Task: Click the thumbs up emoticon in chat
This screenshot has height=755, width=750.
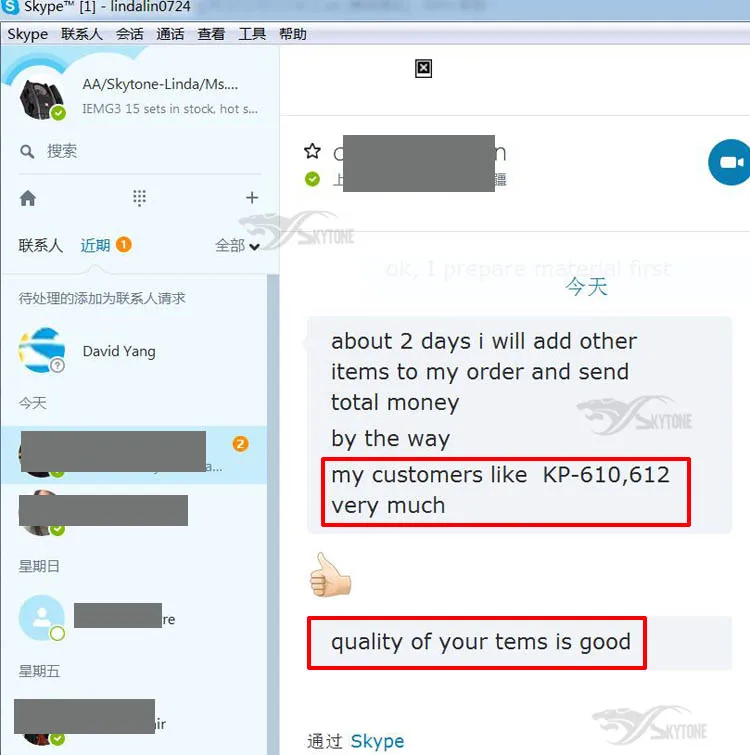Action: click(330, 575)
